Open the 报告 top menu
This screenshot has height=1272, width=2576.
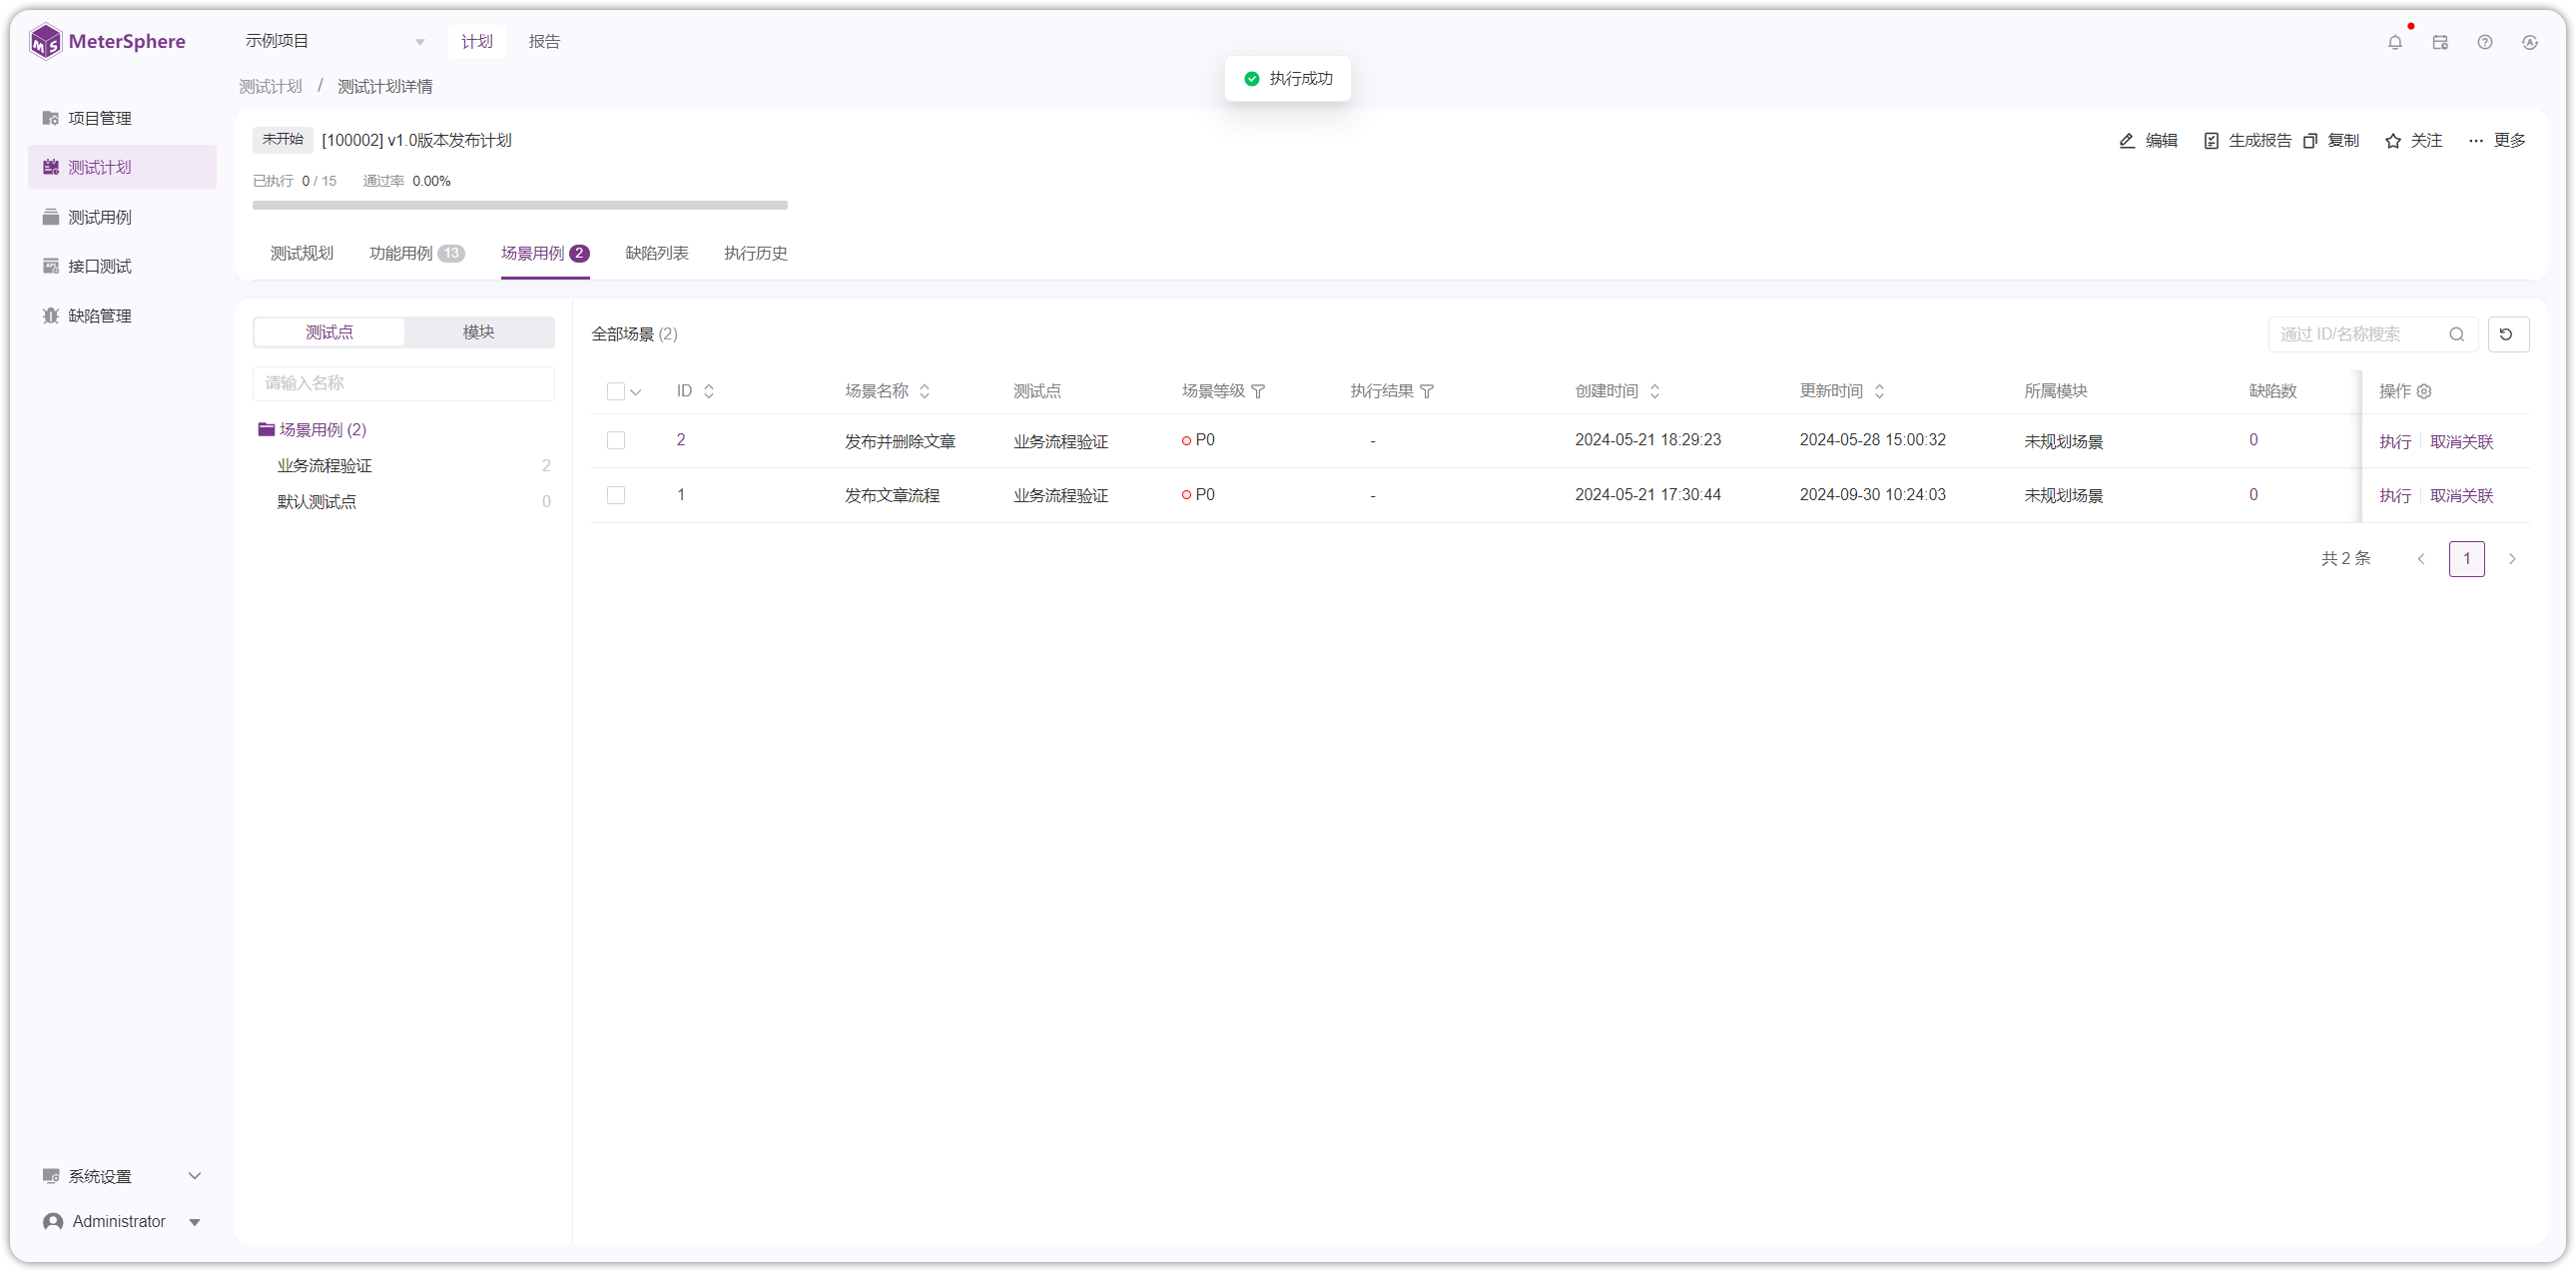click(x=544, y=41)
